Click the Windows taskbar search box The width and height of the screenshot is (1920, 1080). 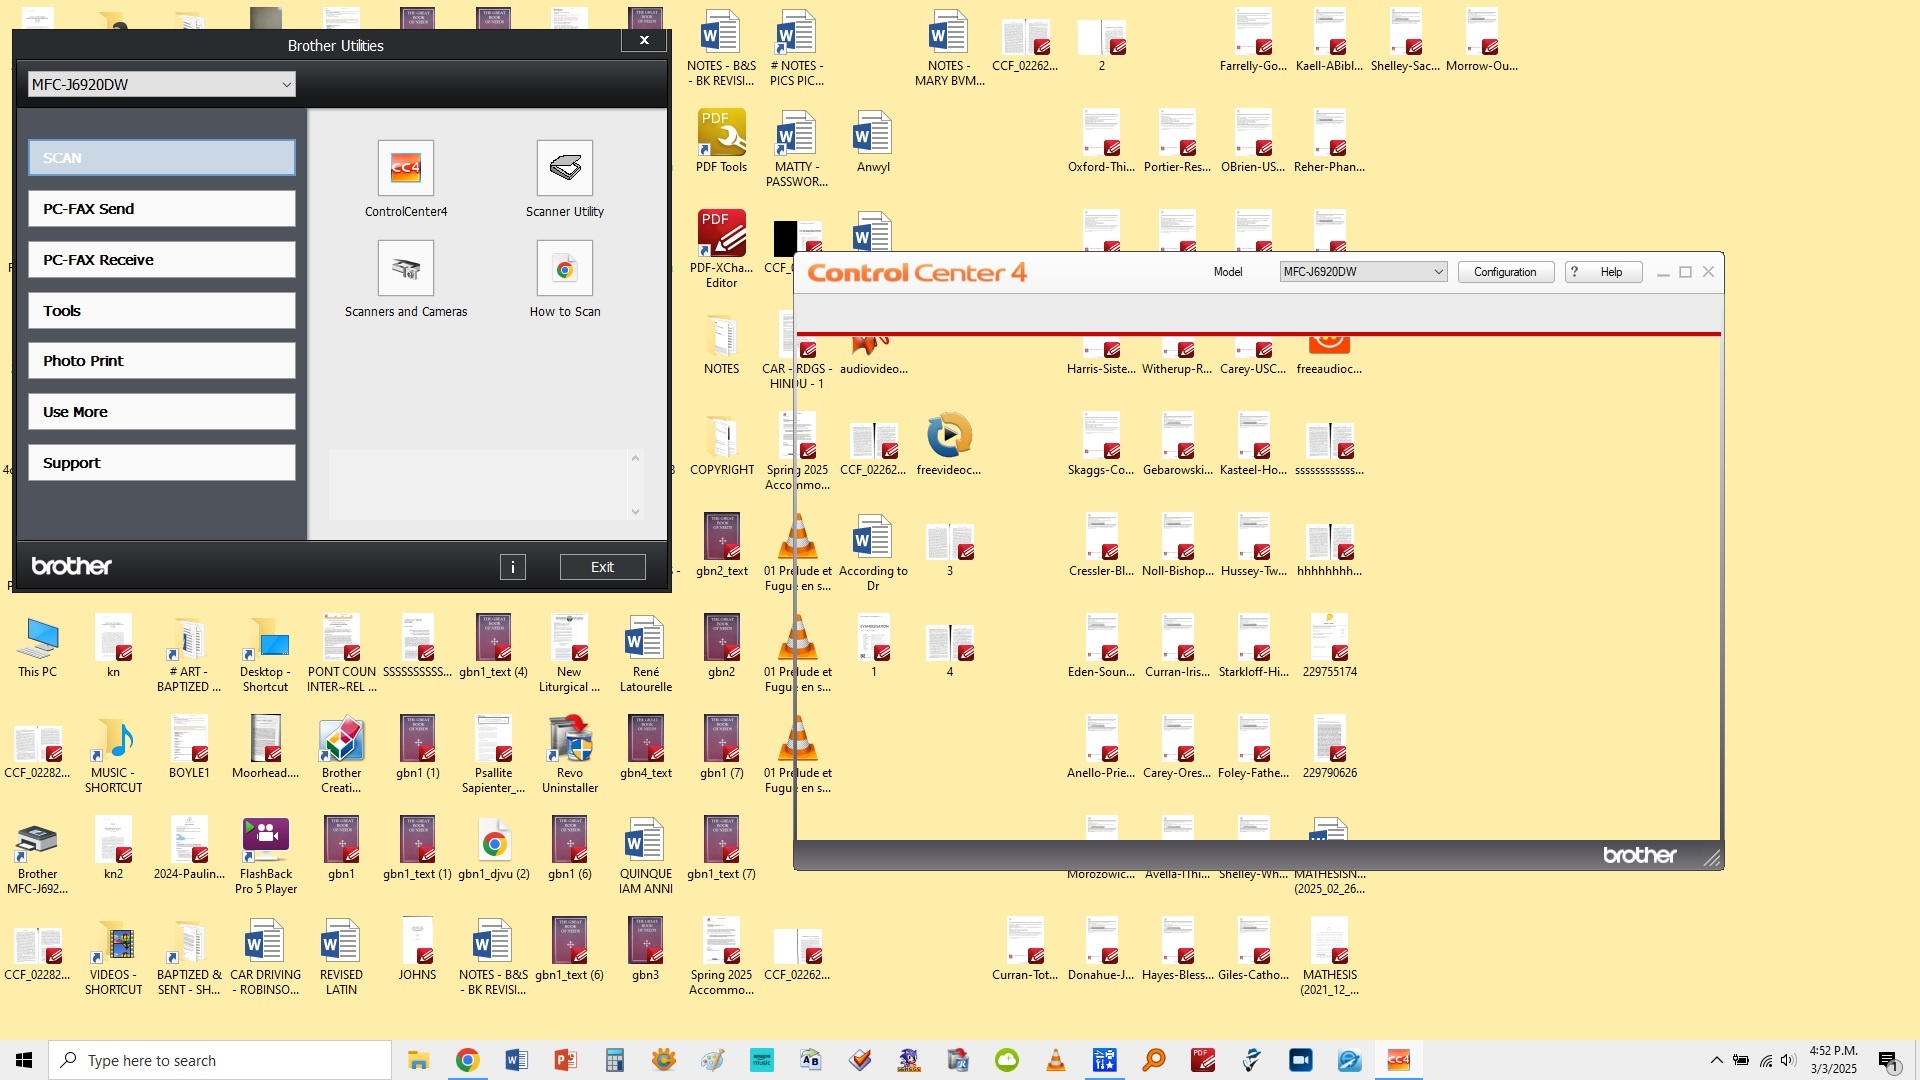(220, 1060)
